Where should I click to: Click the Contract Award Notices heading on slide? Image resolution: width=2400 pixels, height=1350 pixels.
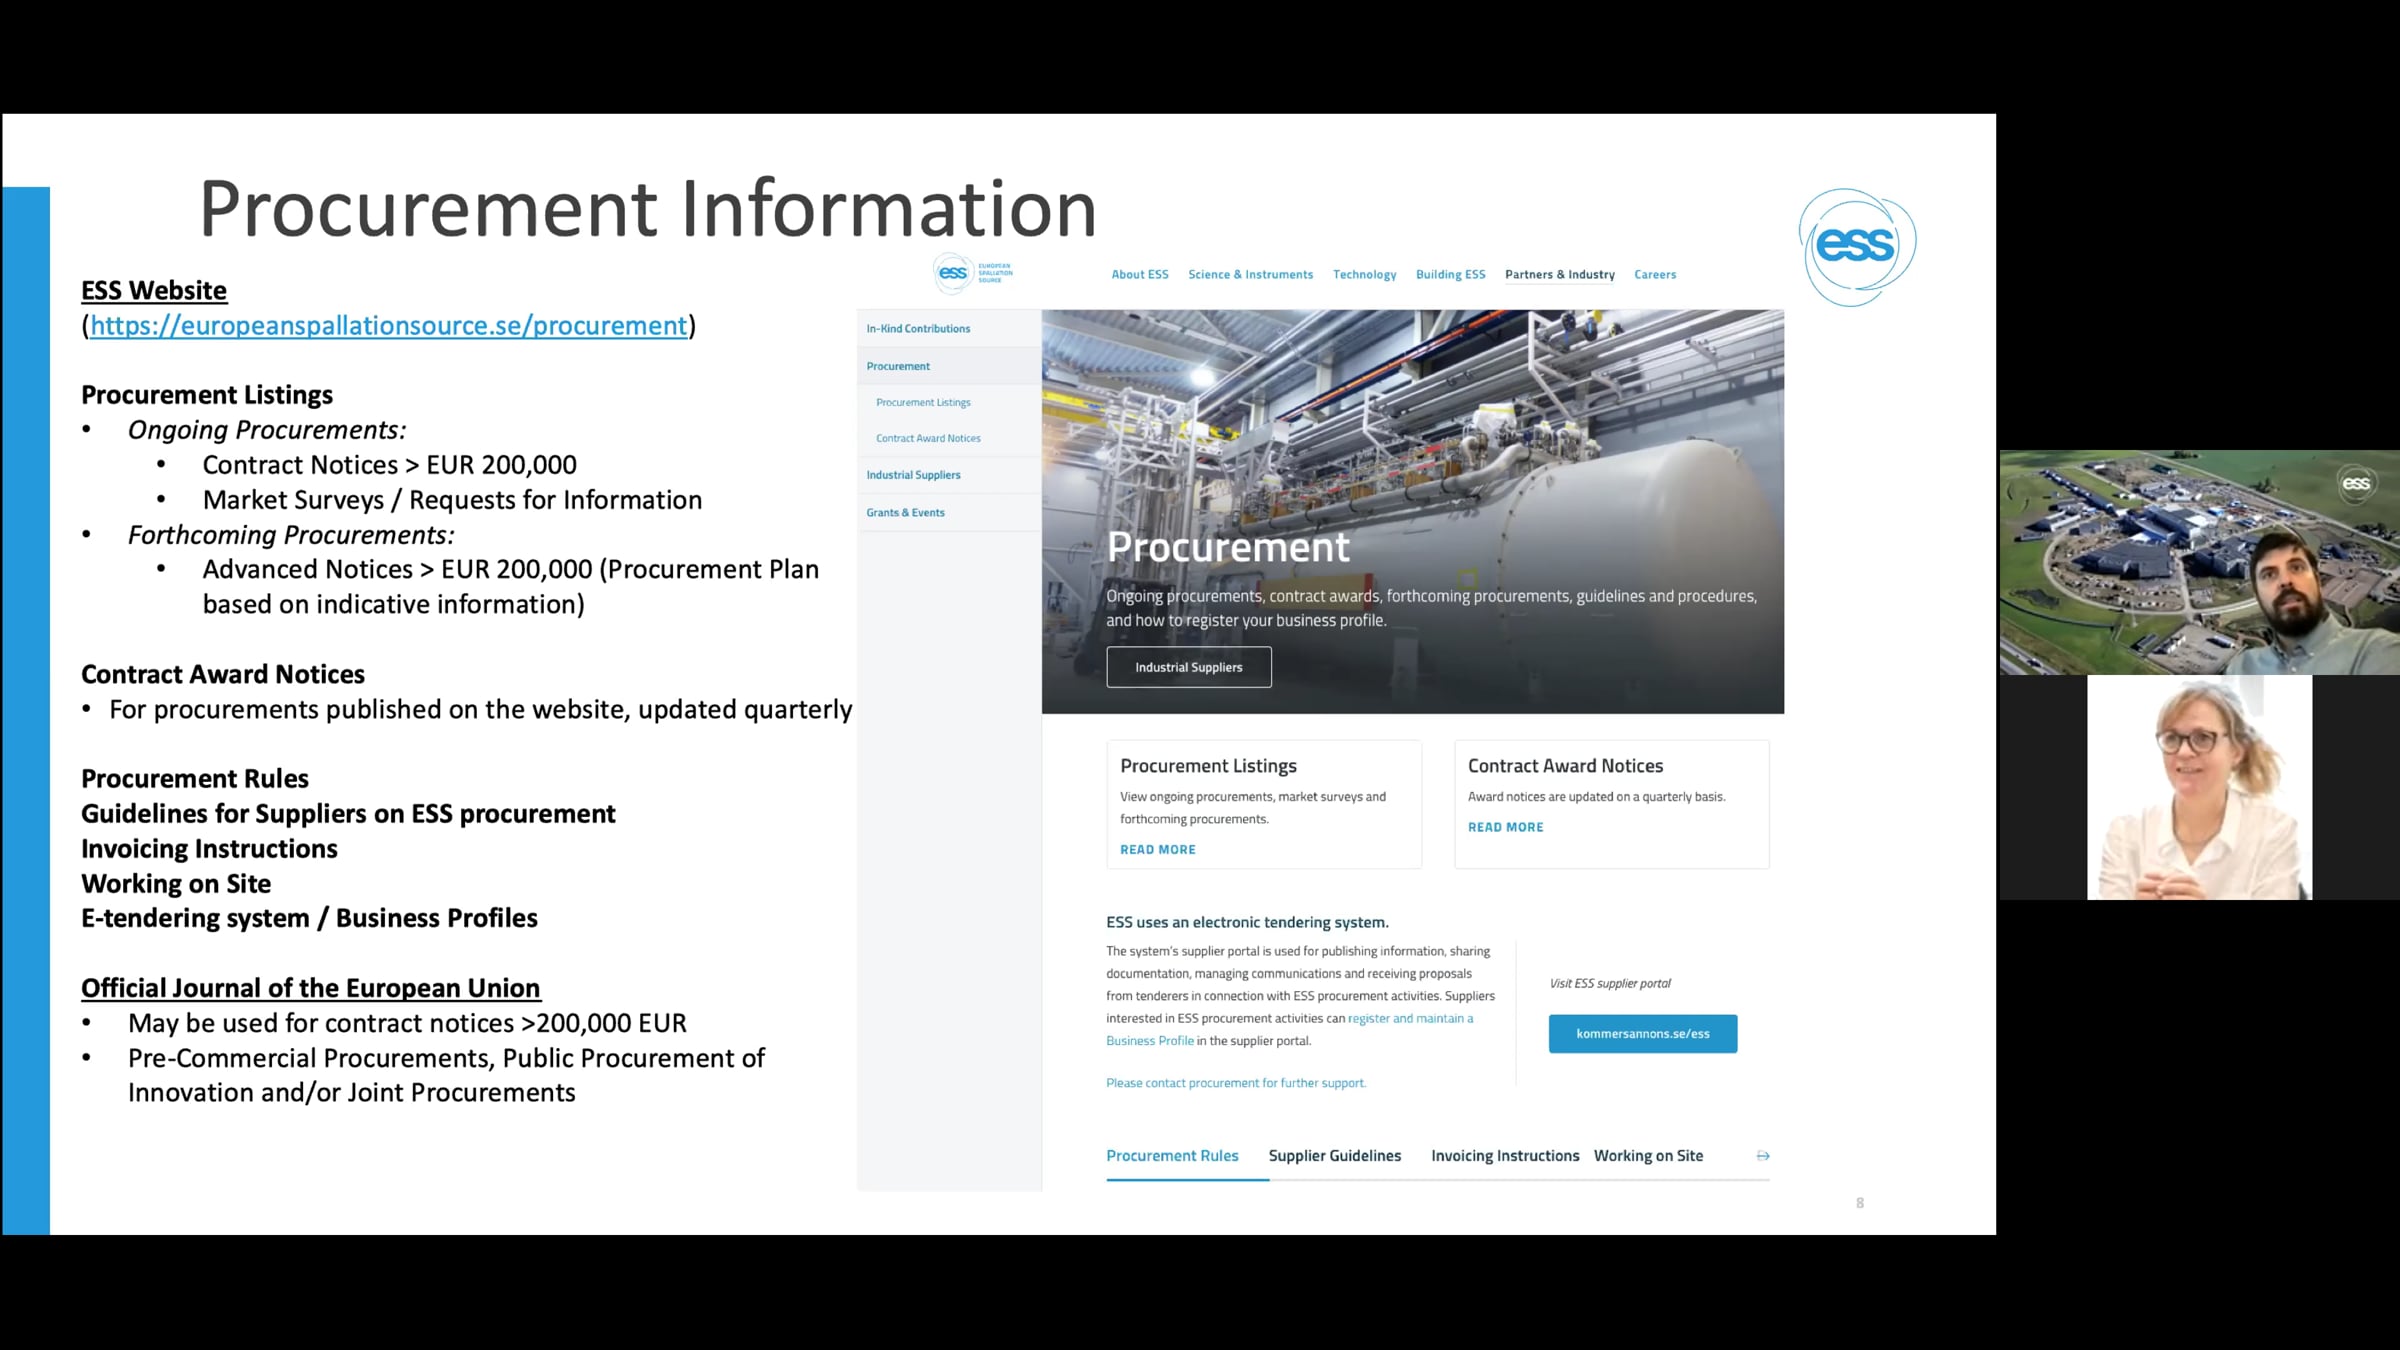pos(223,674)
